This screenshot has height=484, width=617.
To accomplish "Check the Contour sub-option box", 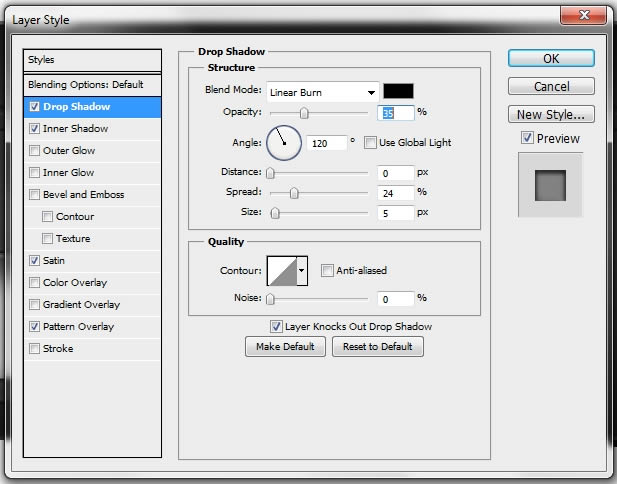I will tap(47, 217).
